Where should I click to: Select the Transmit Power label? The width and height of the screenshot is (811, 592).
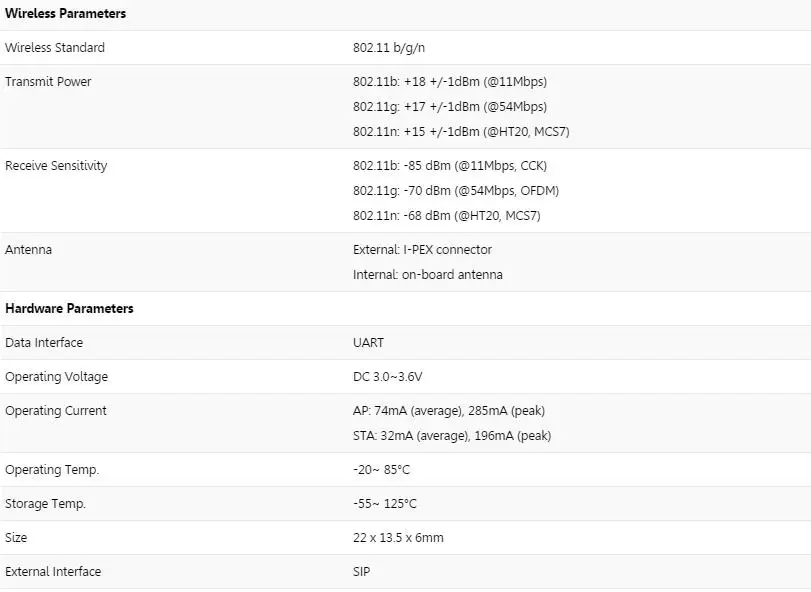[48, 82]
